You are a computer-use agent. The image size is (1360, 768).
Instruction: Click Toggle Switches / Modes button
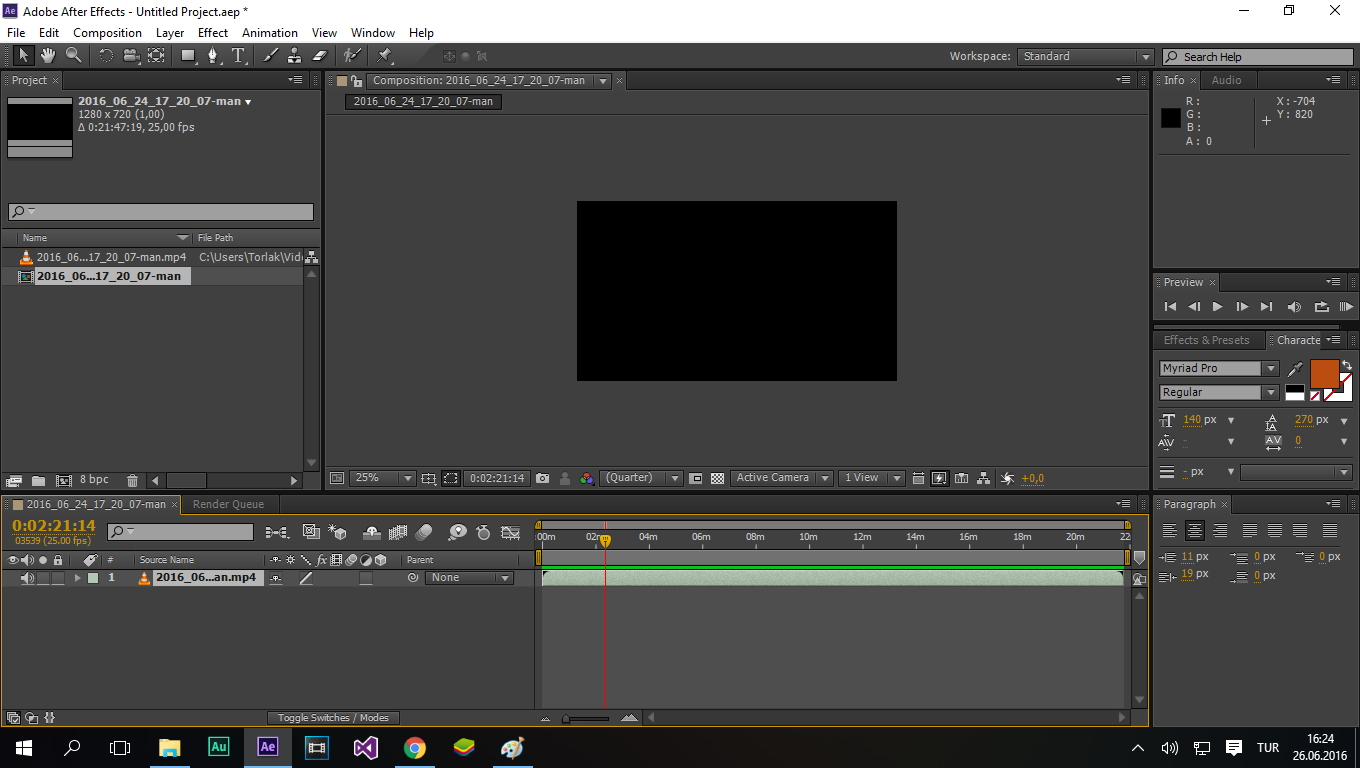333,718
